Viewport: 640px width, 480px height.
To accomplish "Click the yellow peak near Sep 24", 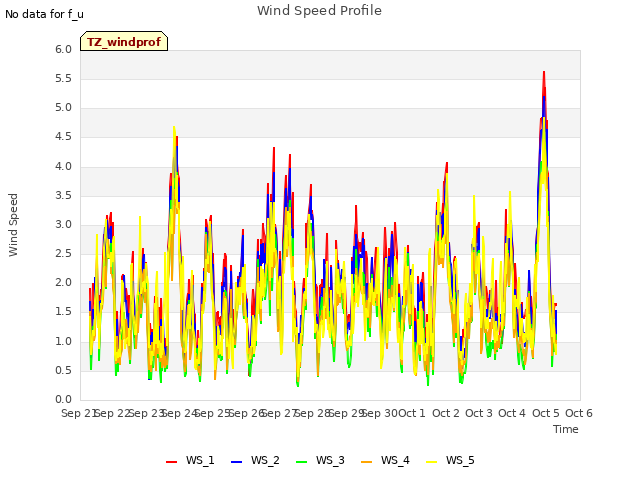I will coord(174,128).
